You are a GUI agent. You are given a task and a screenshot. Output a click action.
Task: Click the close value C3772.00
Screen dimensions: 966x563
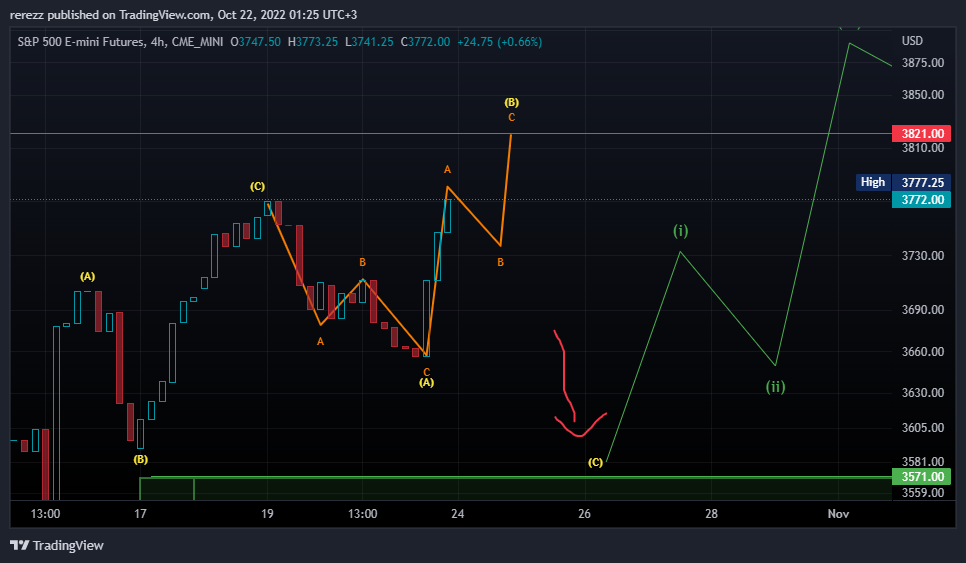[x=425, y=42]
